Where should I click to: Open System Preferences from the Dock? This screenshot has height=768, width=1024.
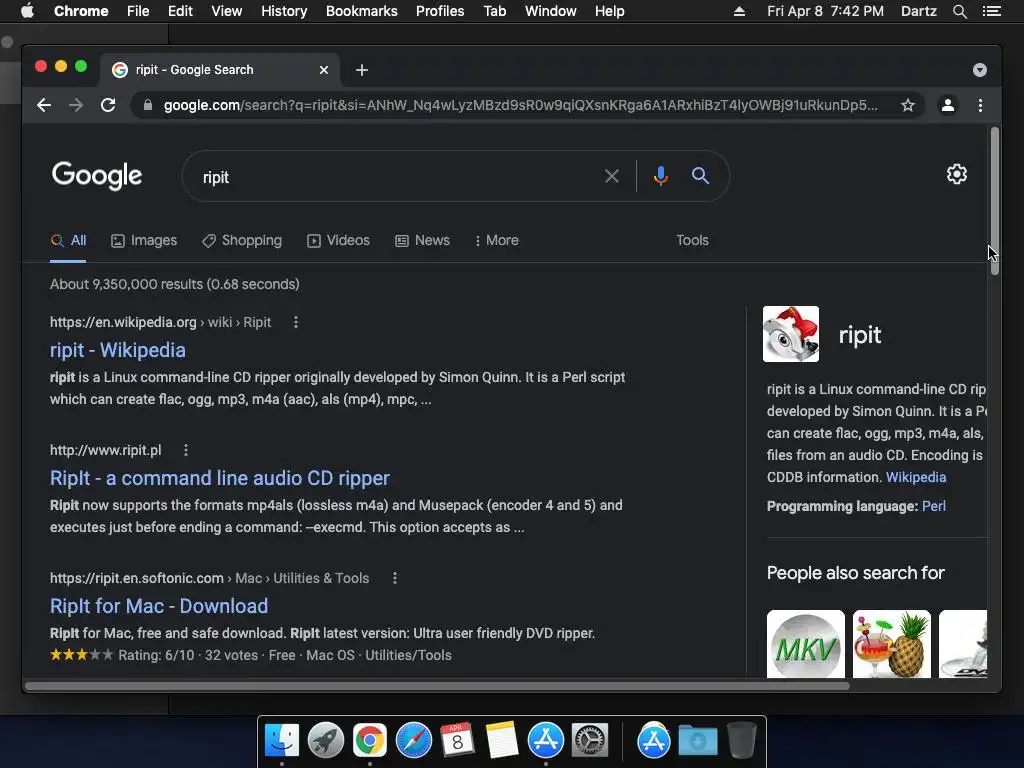(x=590, y=740)
